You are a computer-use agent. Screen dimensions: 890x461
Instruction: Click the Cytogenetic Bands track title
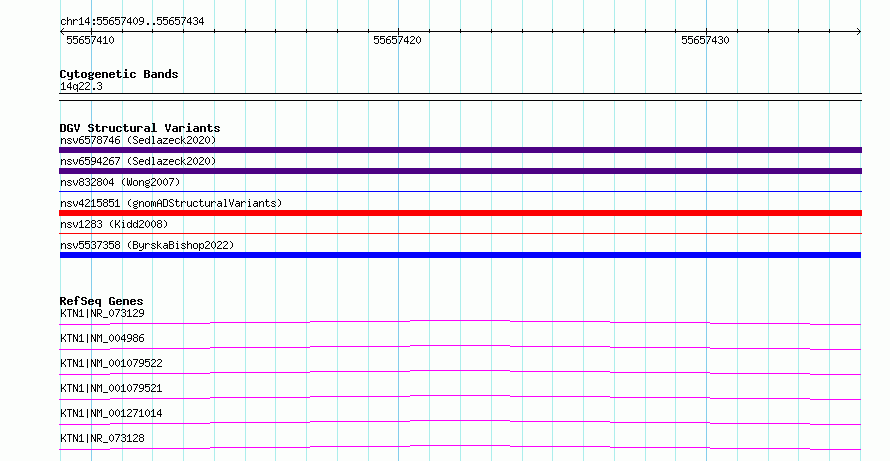[x=119, y=74]
